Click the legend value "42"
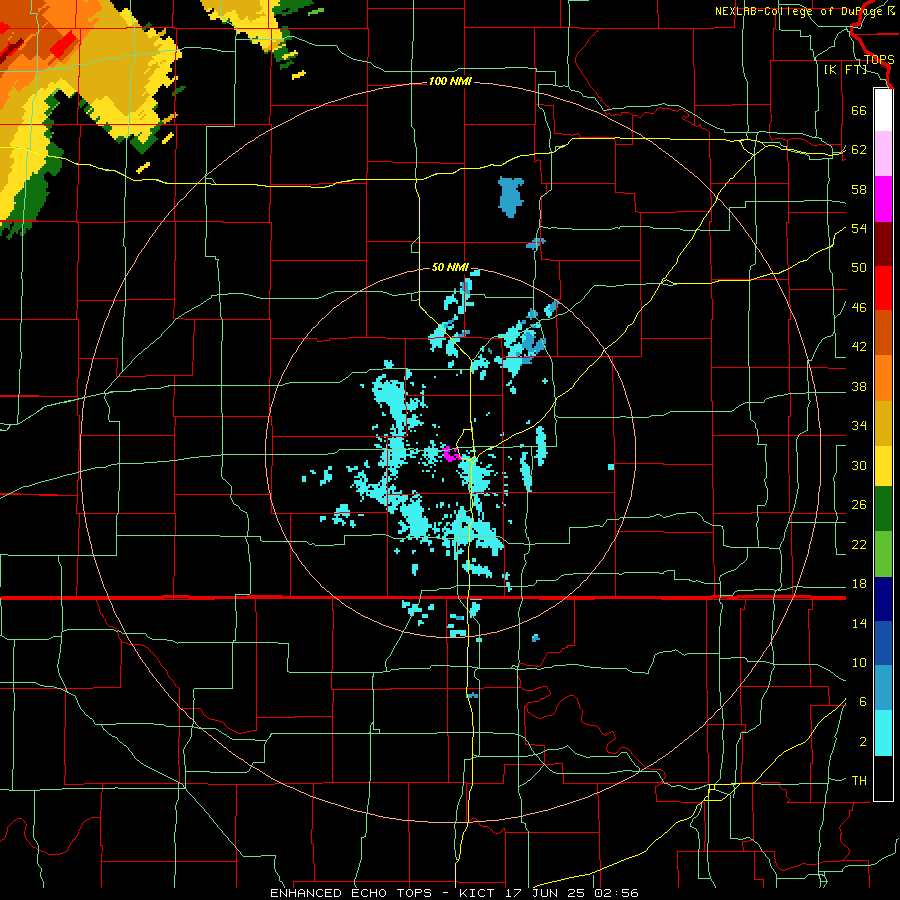The image size is (900, 900). [859, 347]
